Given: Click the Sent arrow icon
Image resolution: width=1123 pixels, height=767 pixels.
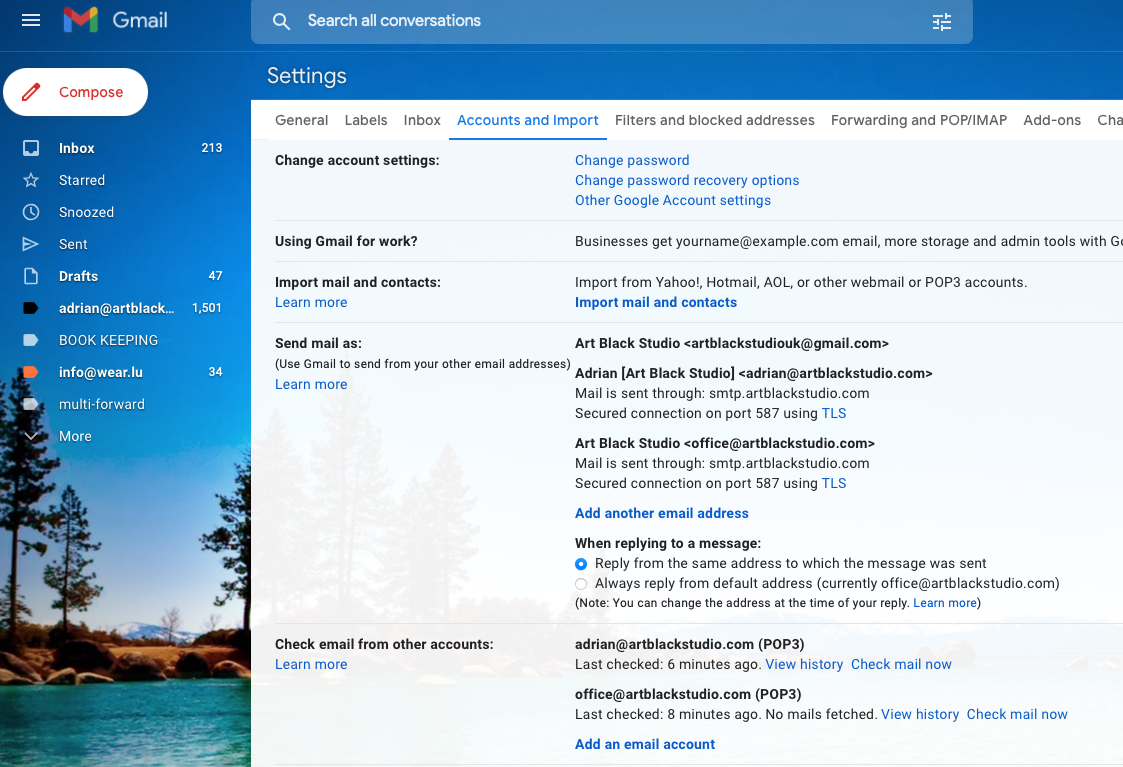Looking at the screenshot, I should pos(31,244).
